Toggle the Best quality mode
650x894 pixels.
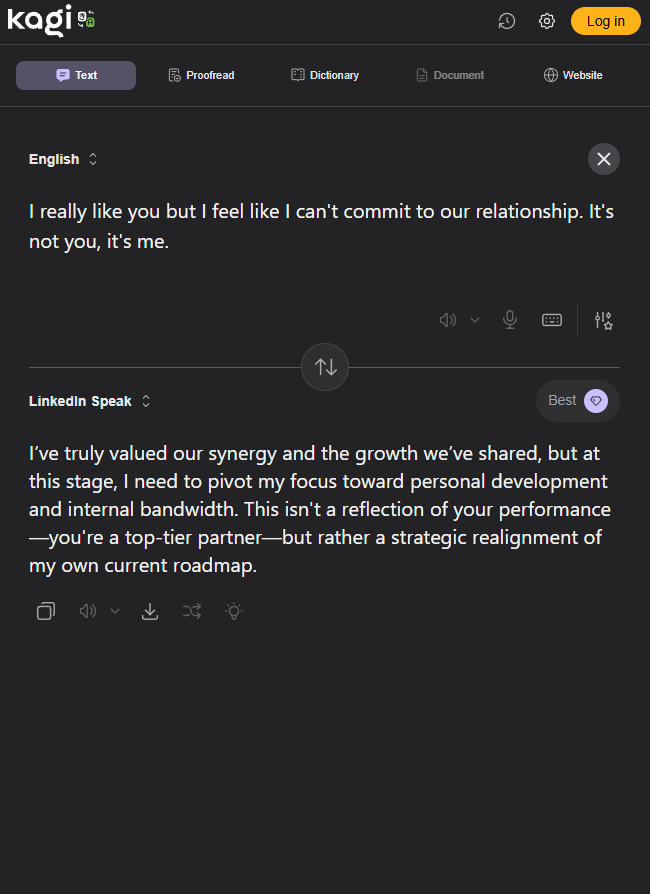(578, 401)
